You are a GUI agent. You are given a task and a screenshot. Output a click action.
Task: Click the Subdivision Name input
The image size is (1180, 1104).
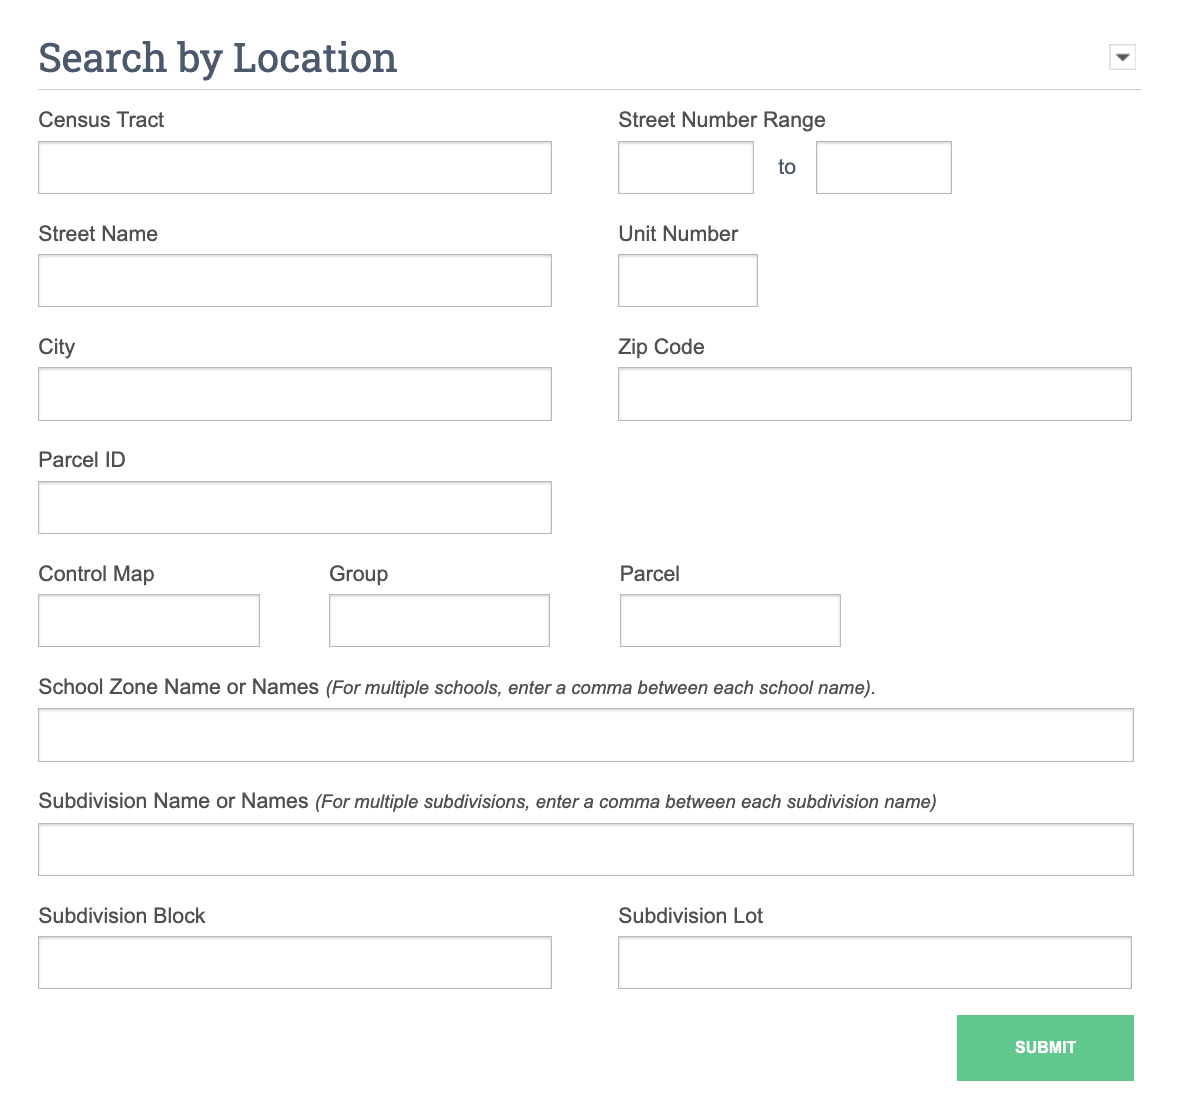pos(585,848)
